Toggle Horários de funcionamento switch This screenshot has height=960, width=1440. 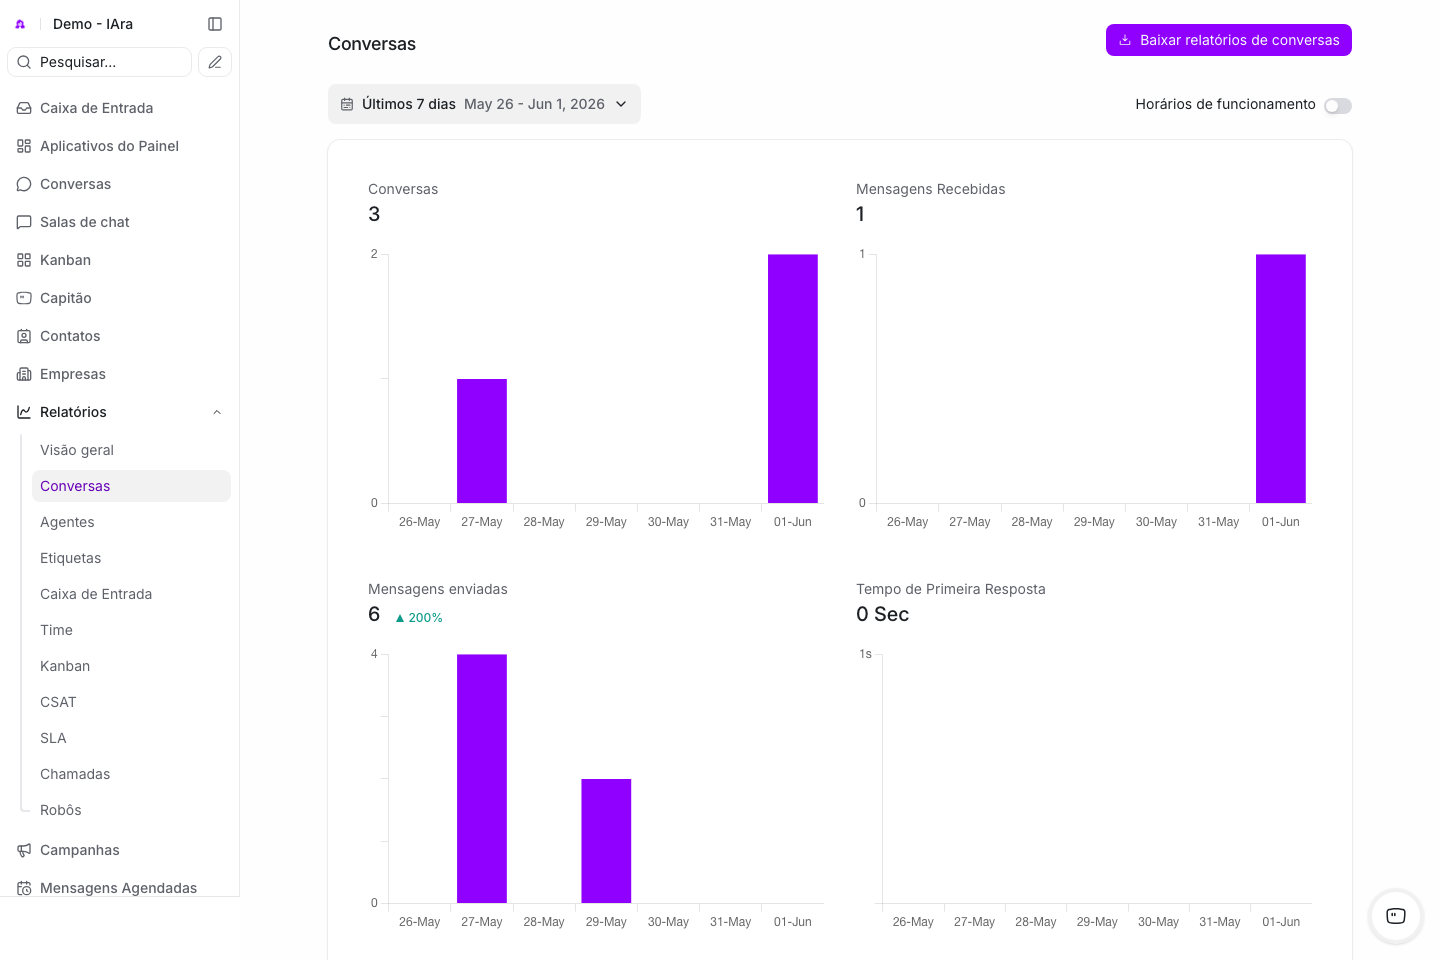pyautogui.click(x=1338, y=106)
